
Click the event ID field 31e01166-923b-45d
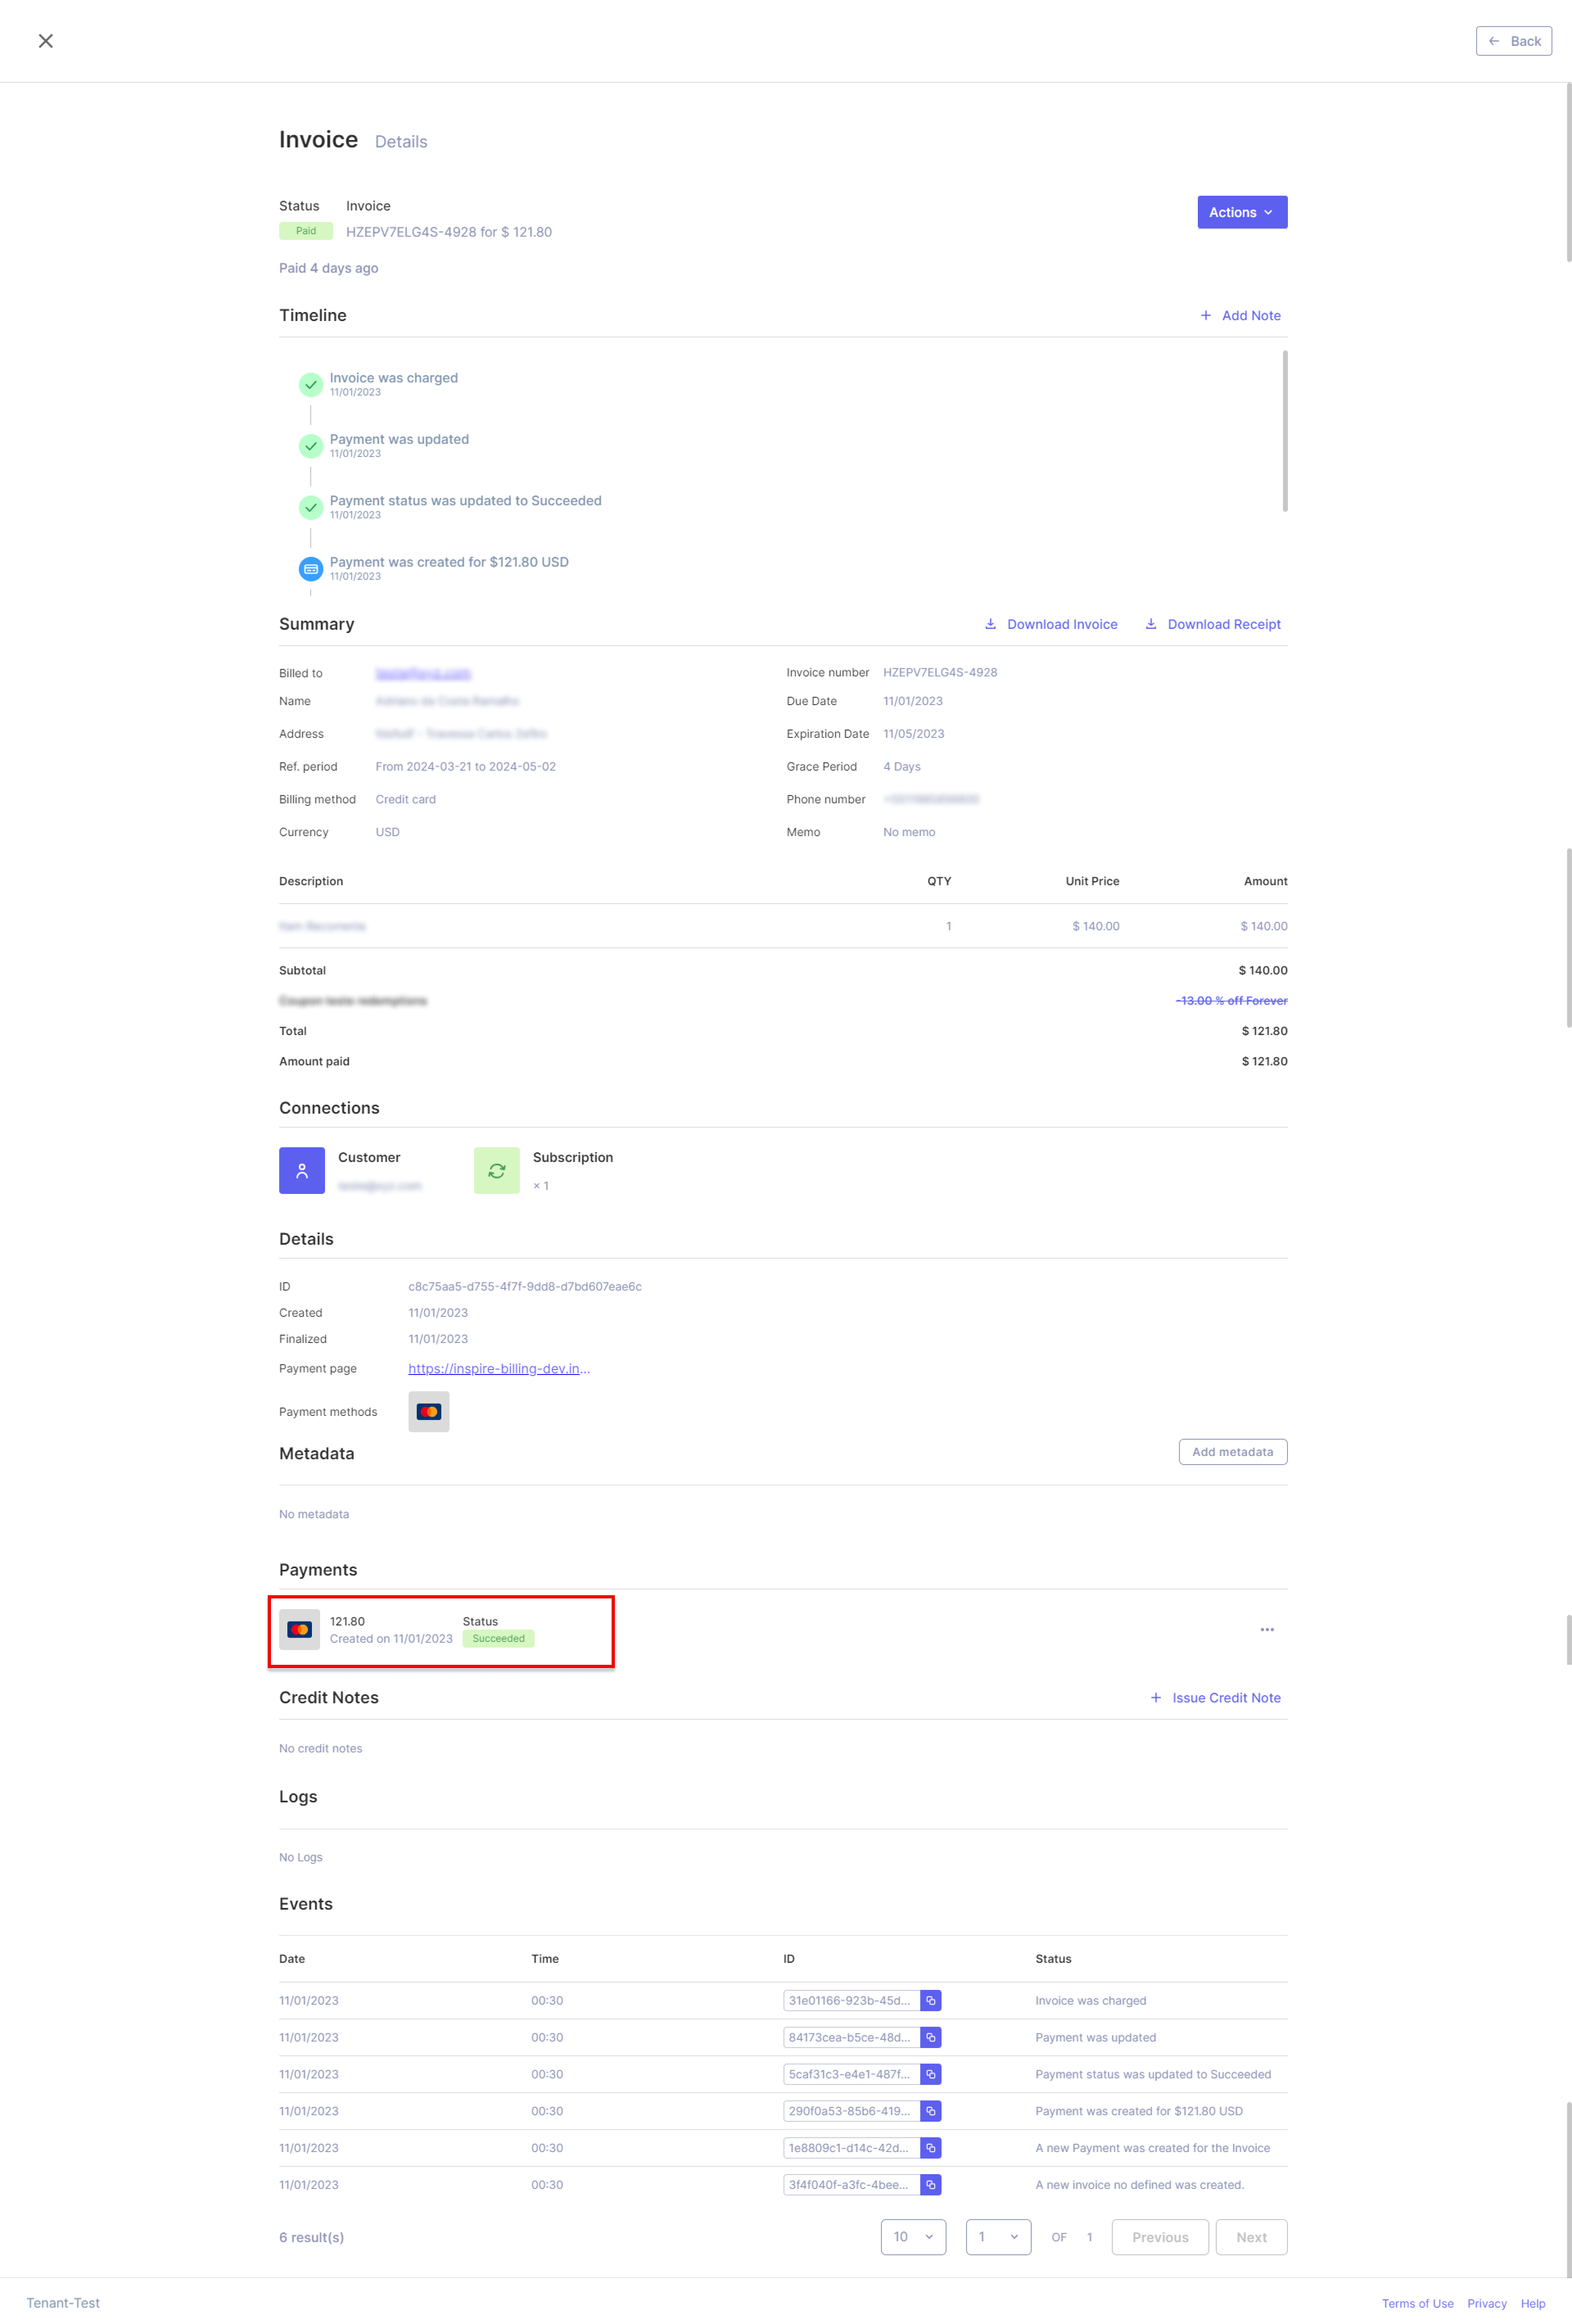851,2000
